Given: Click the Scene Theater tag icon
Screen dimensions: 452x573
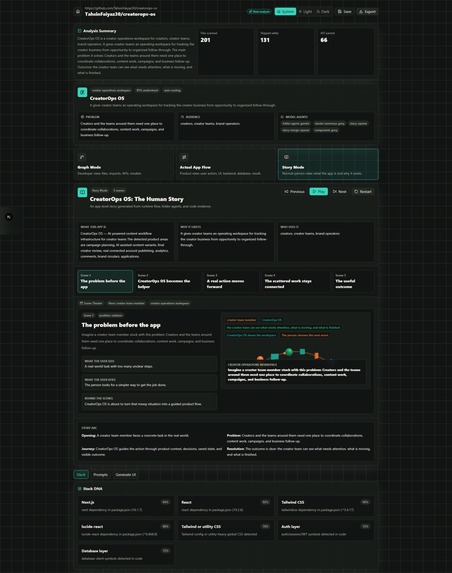Looking at the screenshot, I should click(x=81, y=303).
